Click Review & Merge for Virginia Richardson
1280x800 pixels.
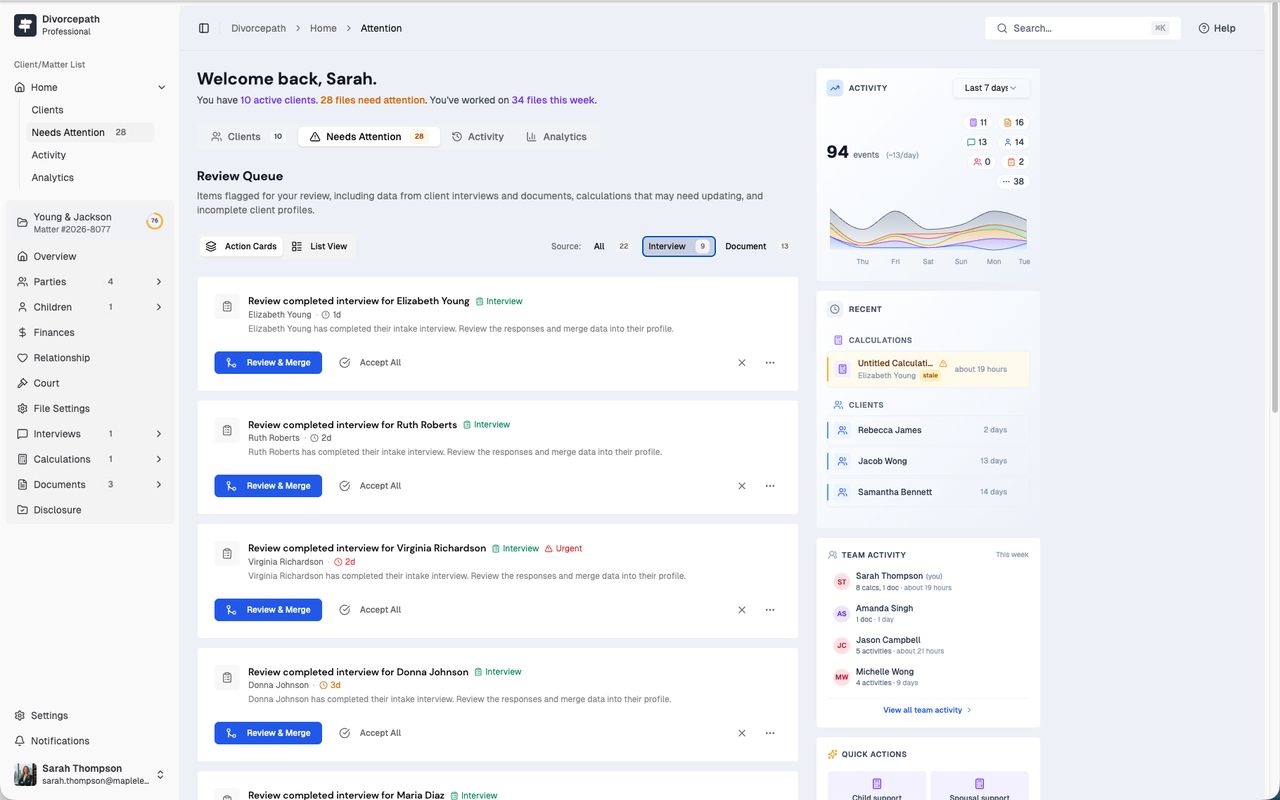pos(268,610)
